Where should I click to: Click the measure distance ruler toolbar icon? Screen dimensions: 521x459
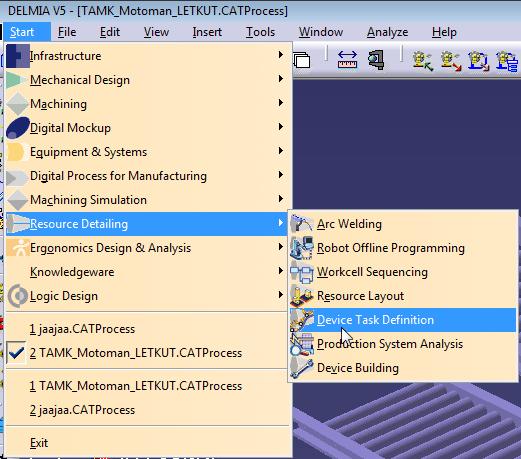tap(347, 60)
